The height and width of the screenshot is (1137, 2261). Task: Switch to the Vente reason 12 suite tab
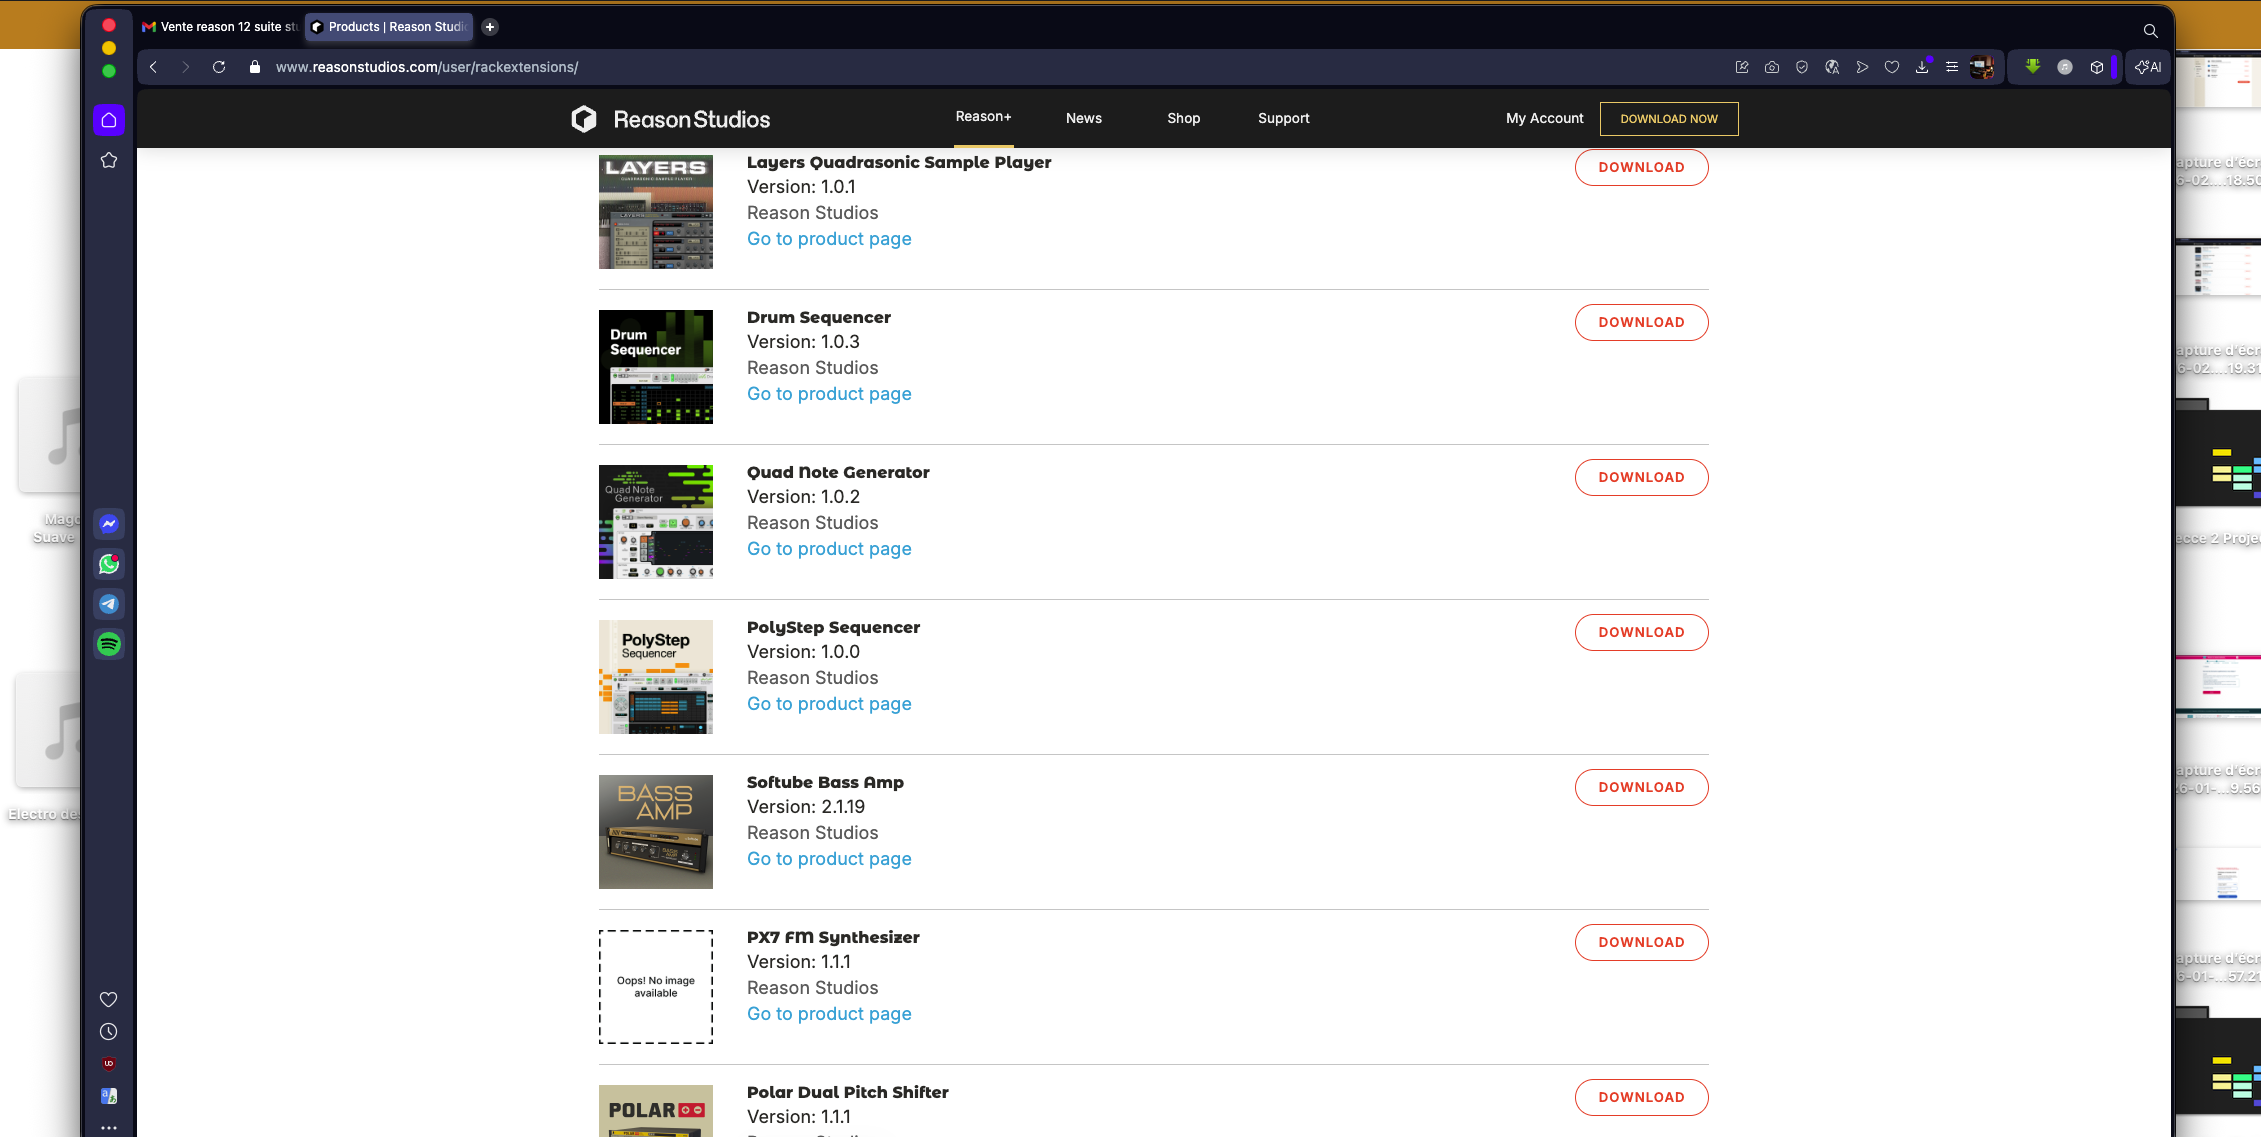coord(220,27)
